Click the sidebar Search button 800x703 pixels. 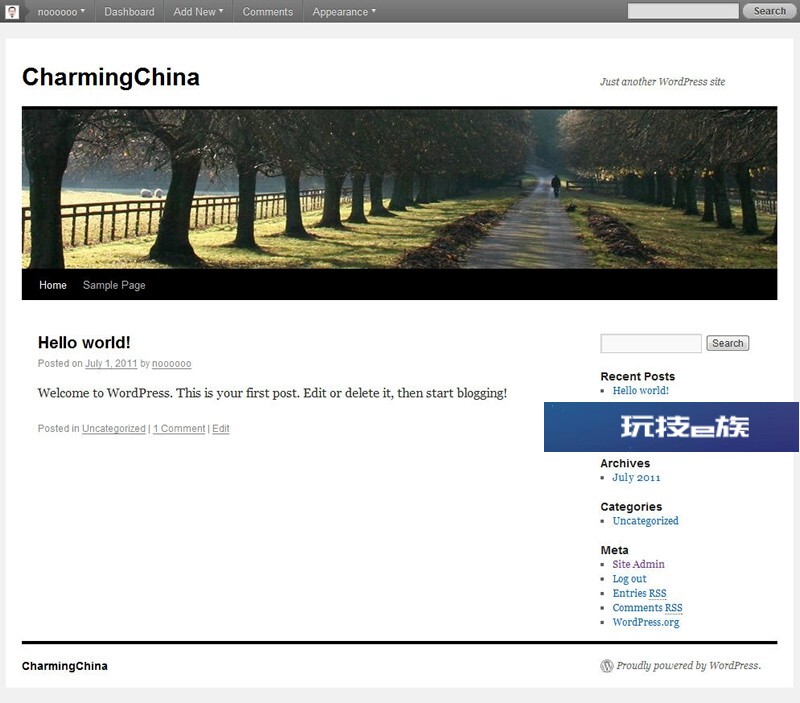click(728, 343)
